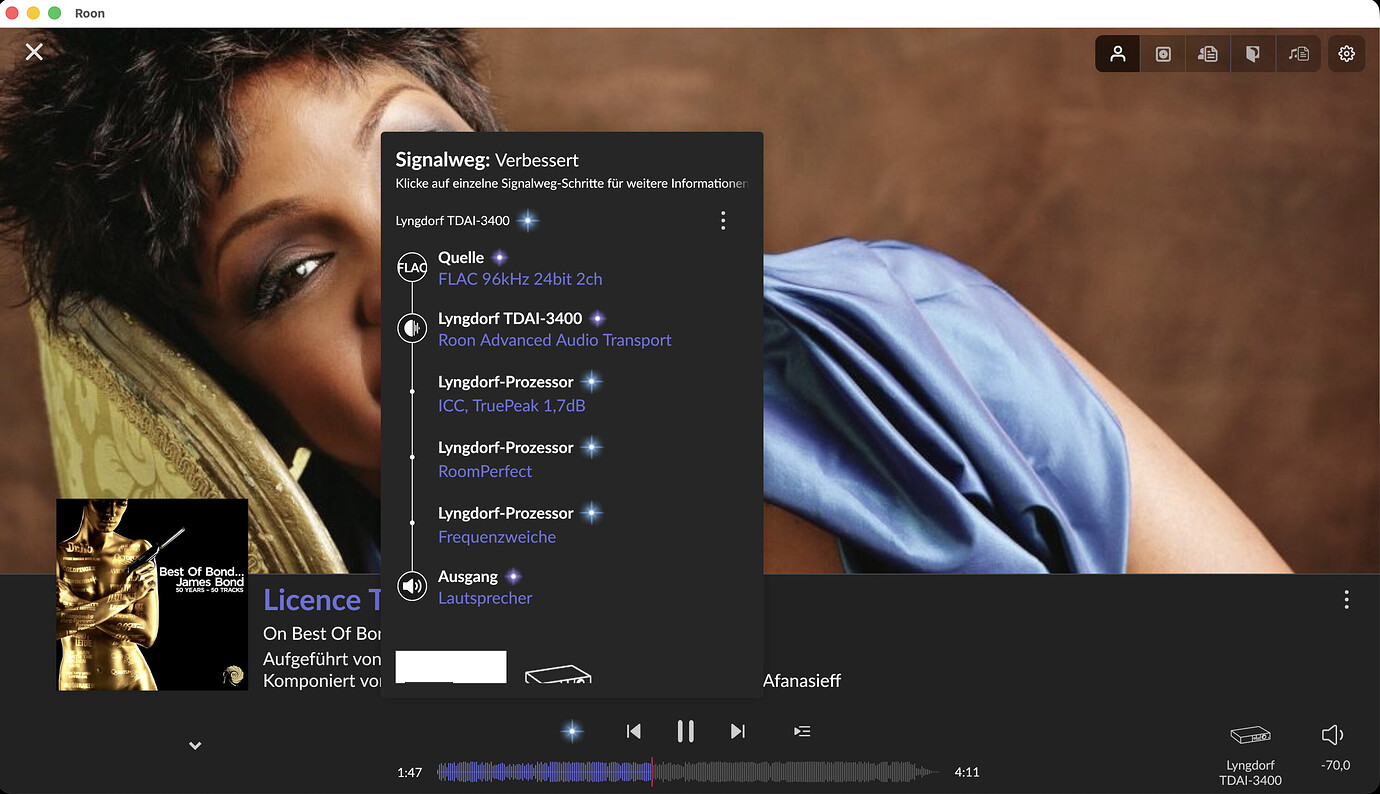The width and height of the screenshot is (1380, 794).
Task: Click the Ausgang speaker icon
Action: click(412, 586)
